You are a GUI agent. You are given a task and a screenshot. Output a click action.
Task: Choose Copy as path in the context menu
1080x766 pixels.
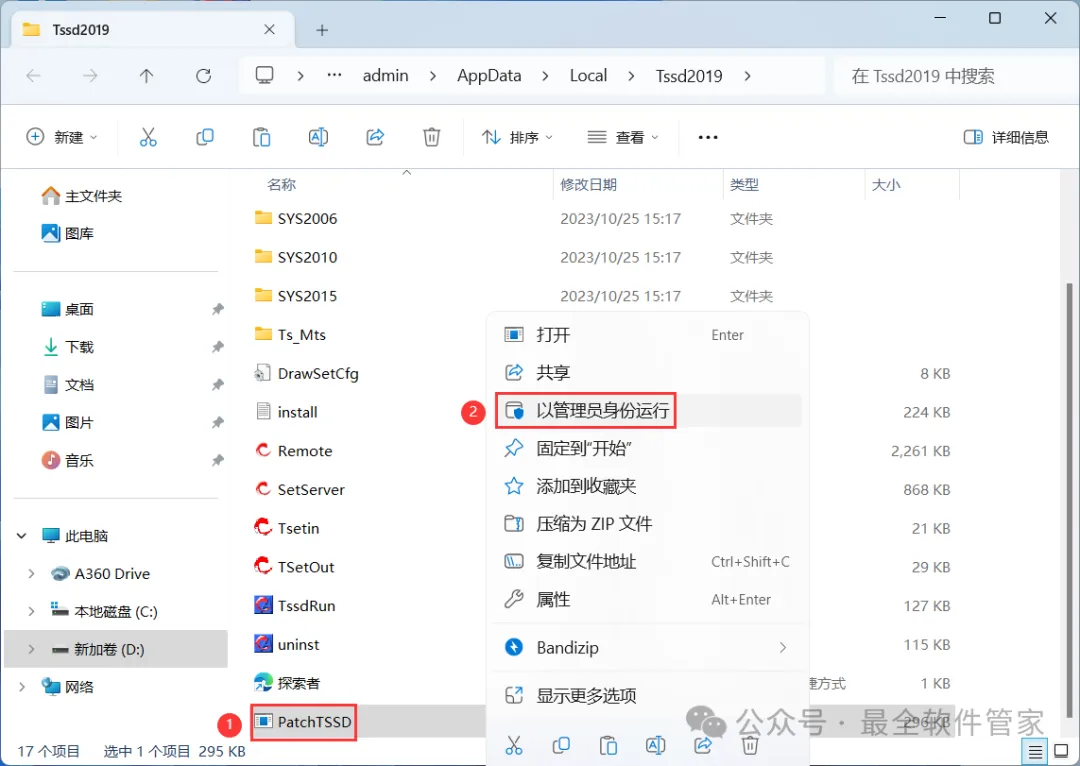tap(648, 561)
